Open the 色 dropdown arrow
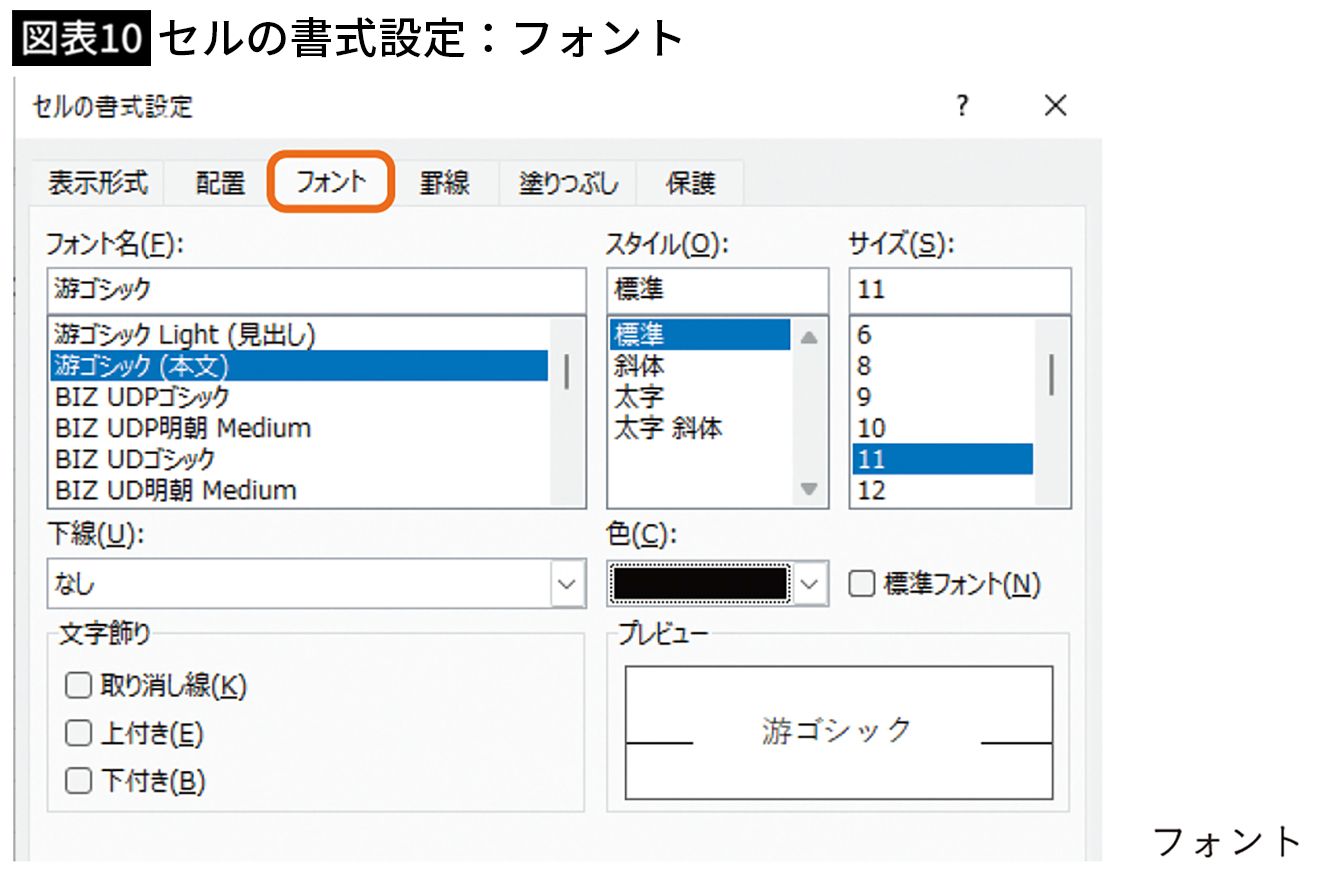Screen dimensions: 1340x880 point(812,584)
